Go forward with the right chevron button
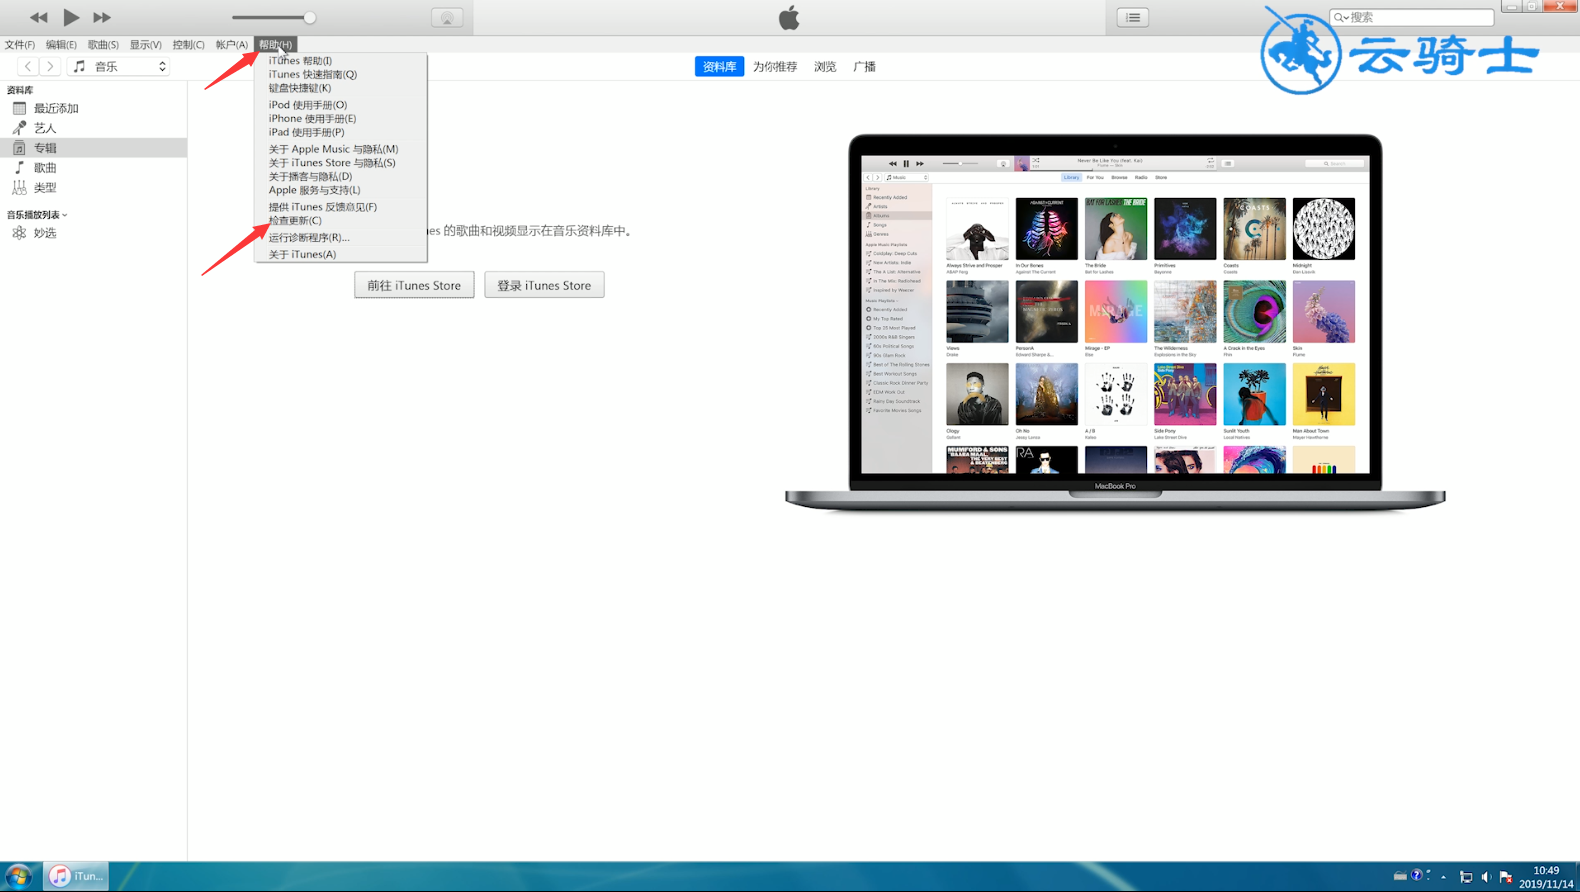This screenshot has width=1580, height=892. click(50, 66)
